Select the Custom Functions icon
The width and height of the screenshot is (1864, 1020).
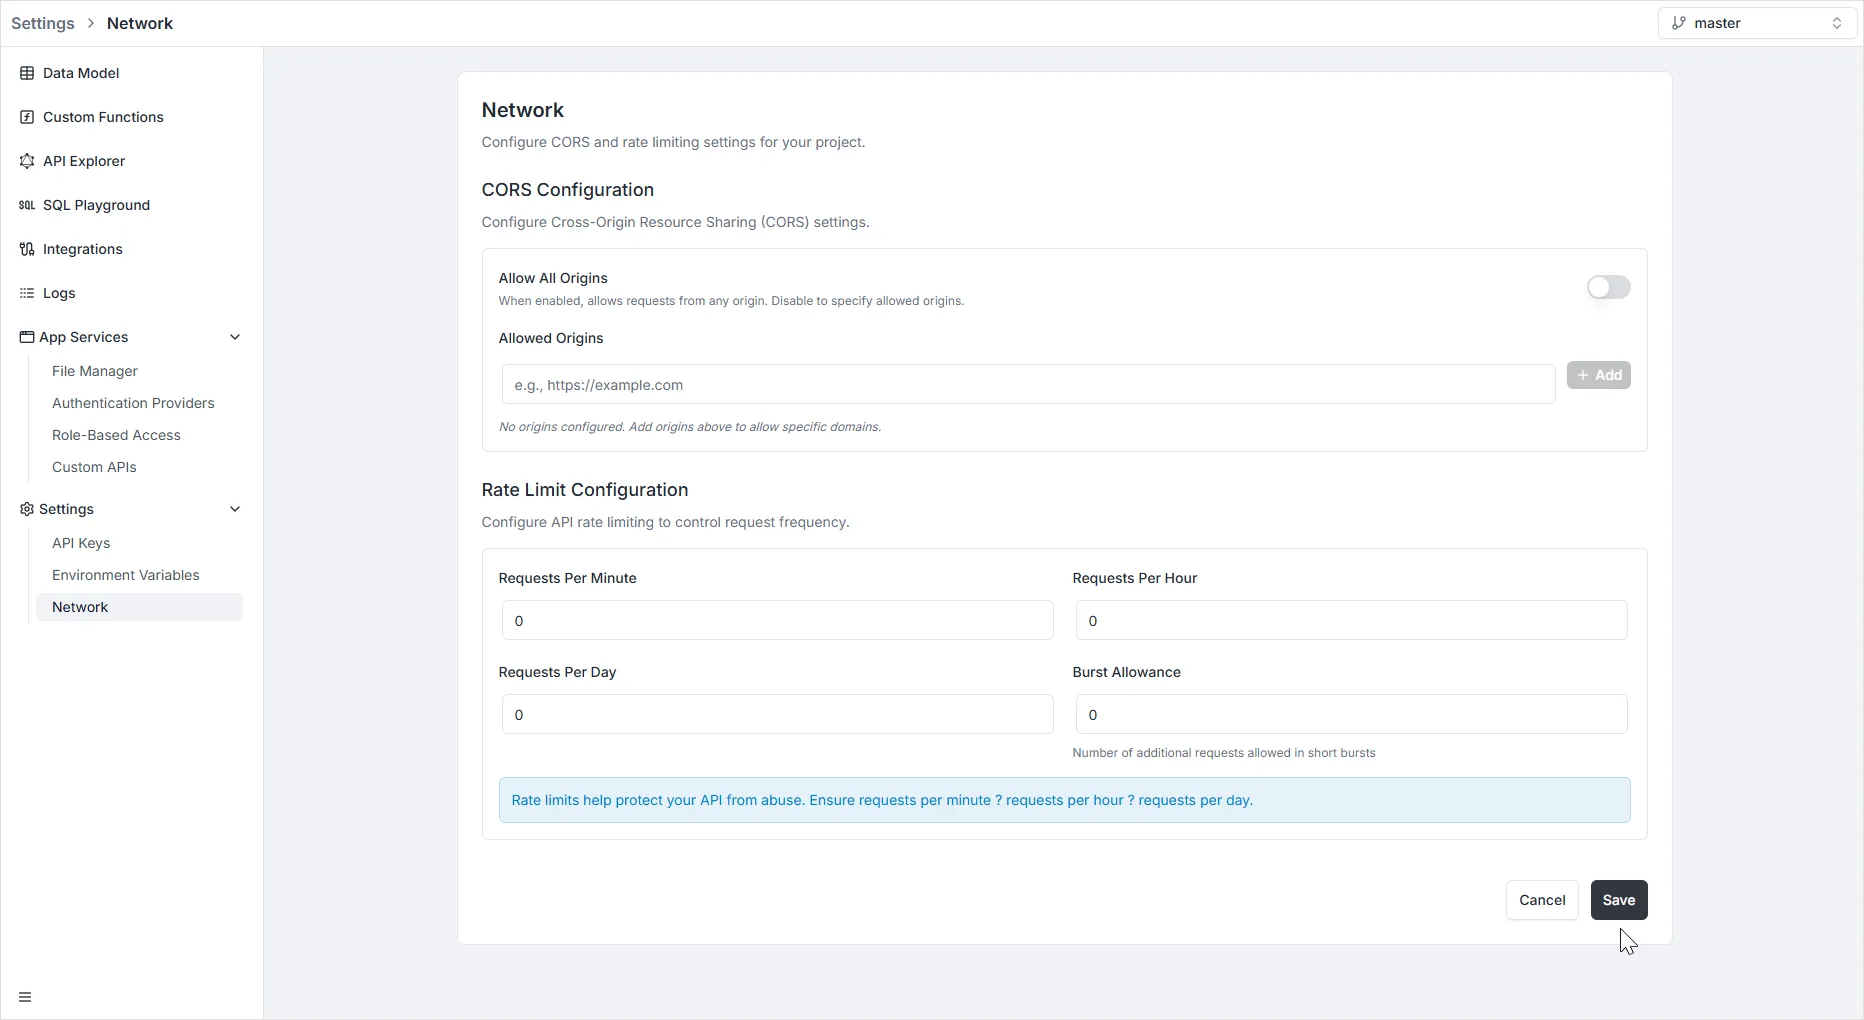(x=27, y=117)
